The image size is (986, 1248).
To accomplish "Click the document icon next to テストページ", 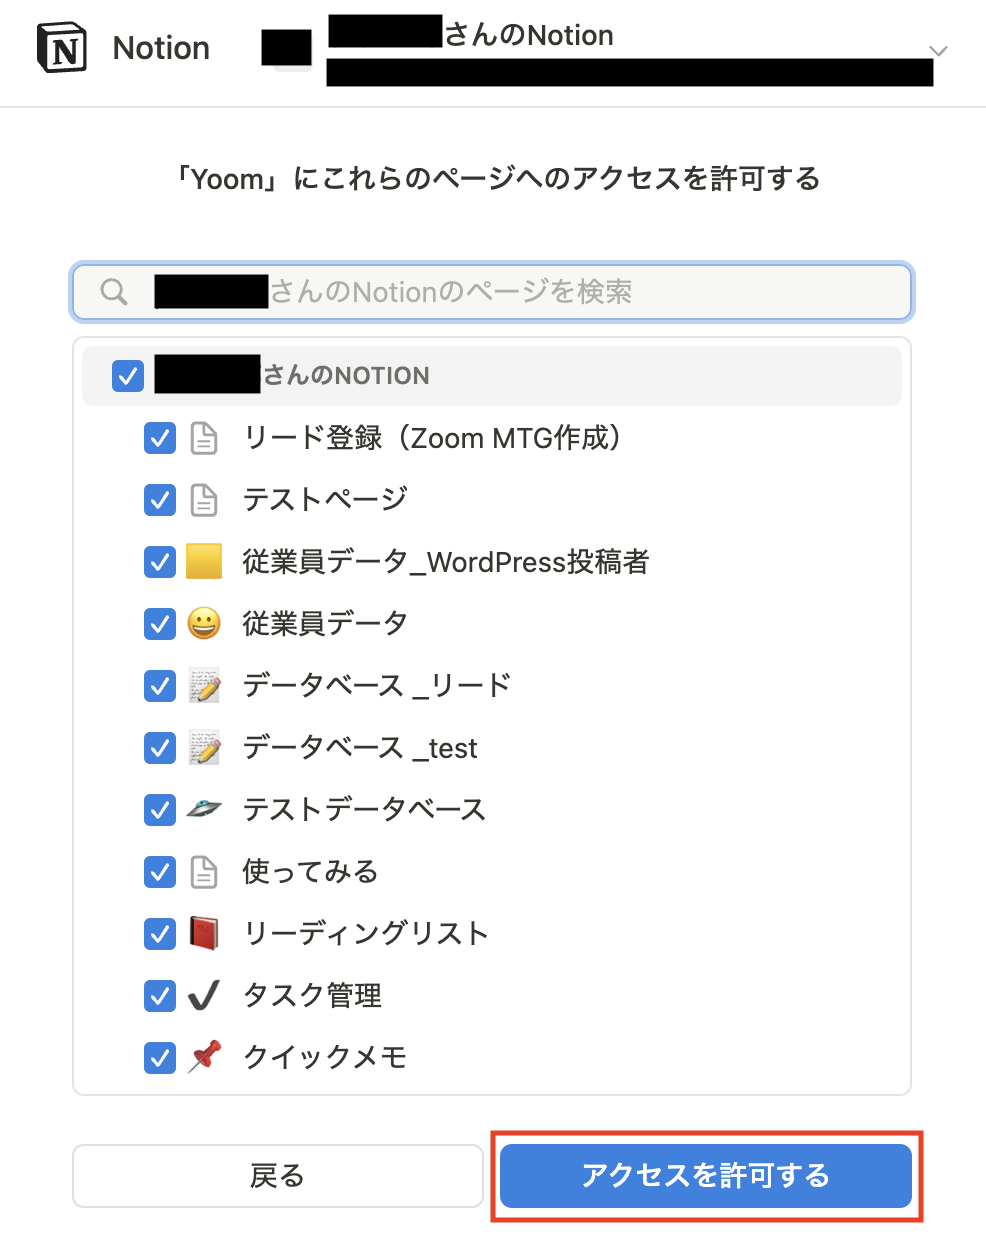I will (204, 500).
